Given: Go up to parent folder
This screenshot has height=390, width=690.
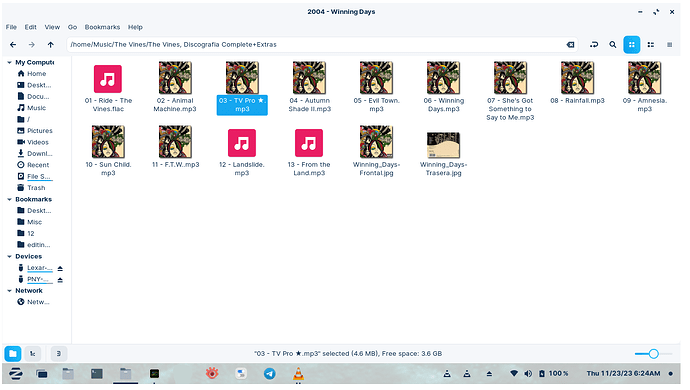Looking at the screenshot, I should [51, 44].
